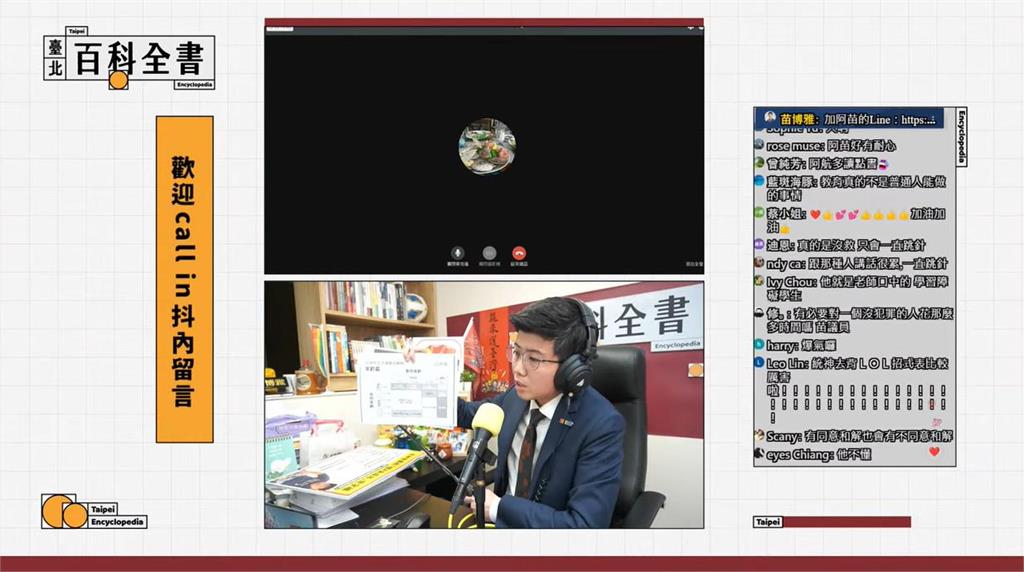Toggle the camera button in the call window
Screen dimensions: 1024x572
(489, 253)
